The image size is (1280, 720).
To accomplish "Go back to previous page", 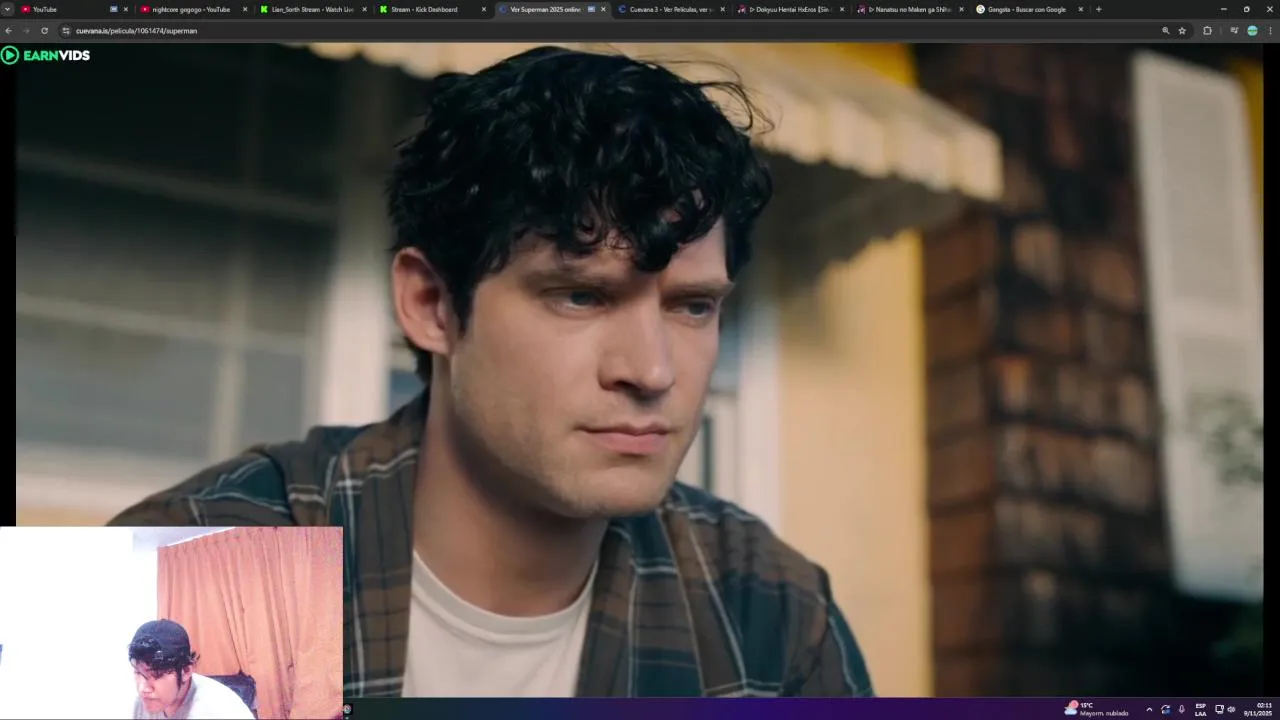I will coord(8,31).
